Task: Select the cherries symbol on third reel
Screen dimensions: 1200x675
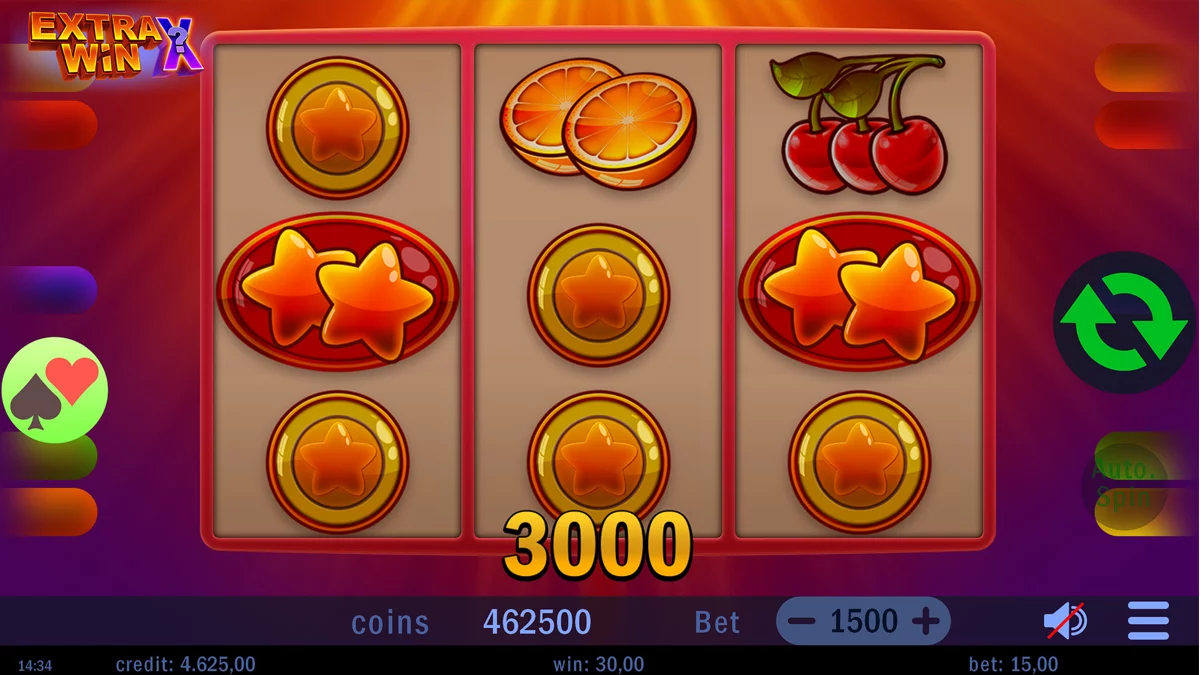Action: 858,124
